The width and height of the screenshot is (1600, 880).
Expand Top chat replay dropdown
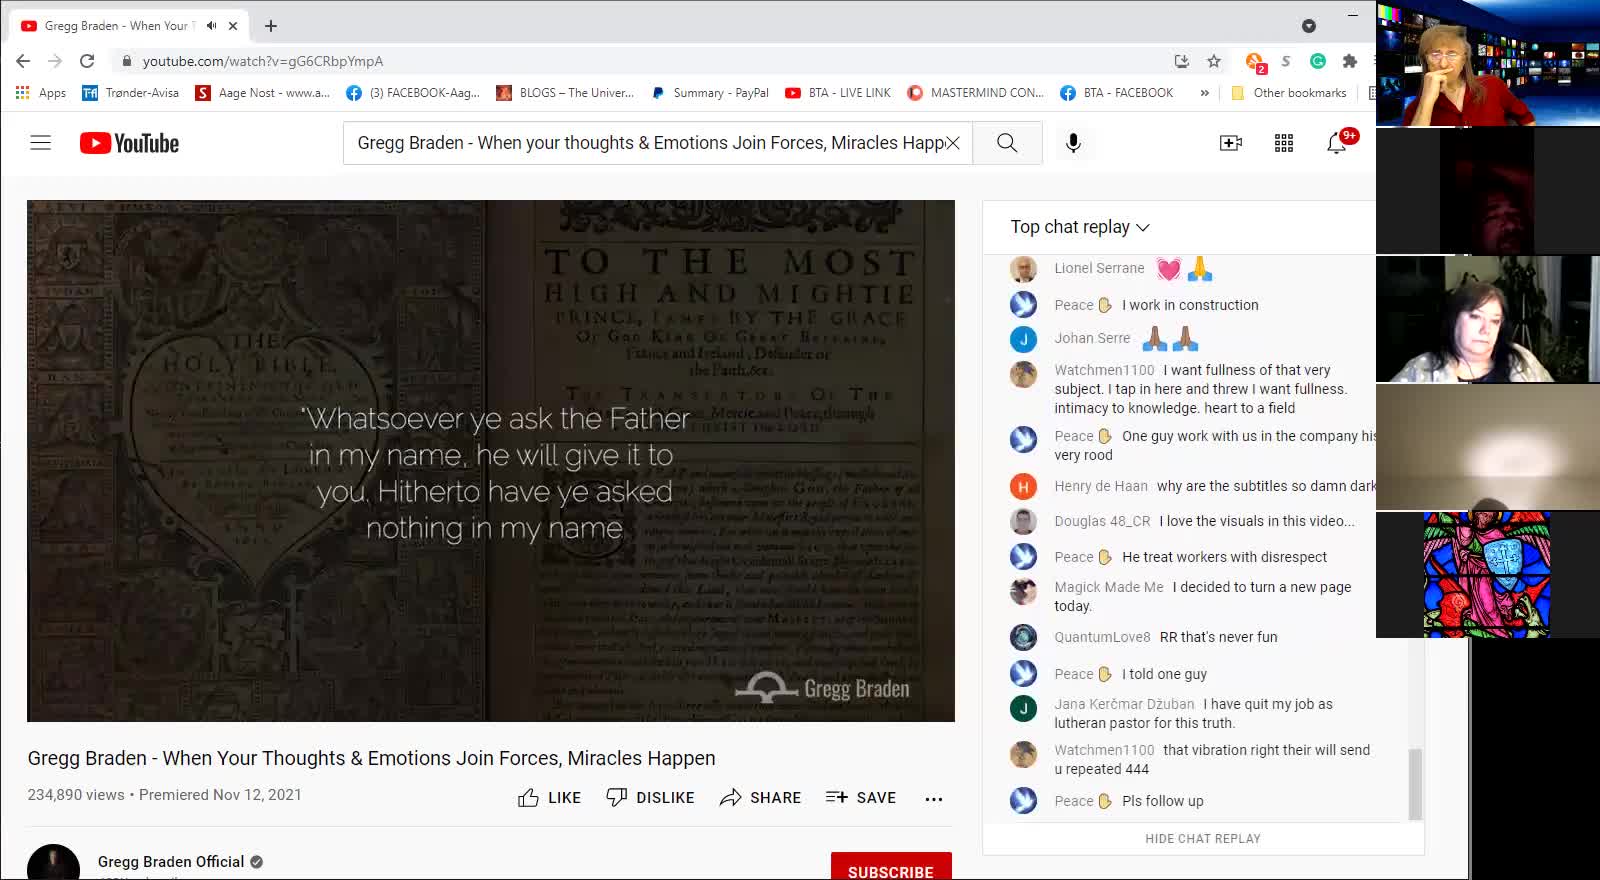pyautogui.click(x=1080, y=227)
